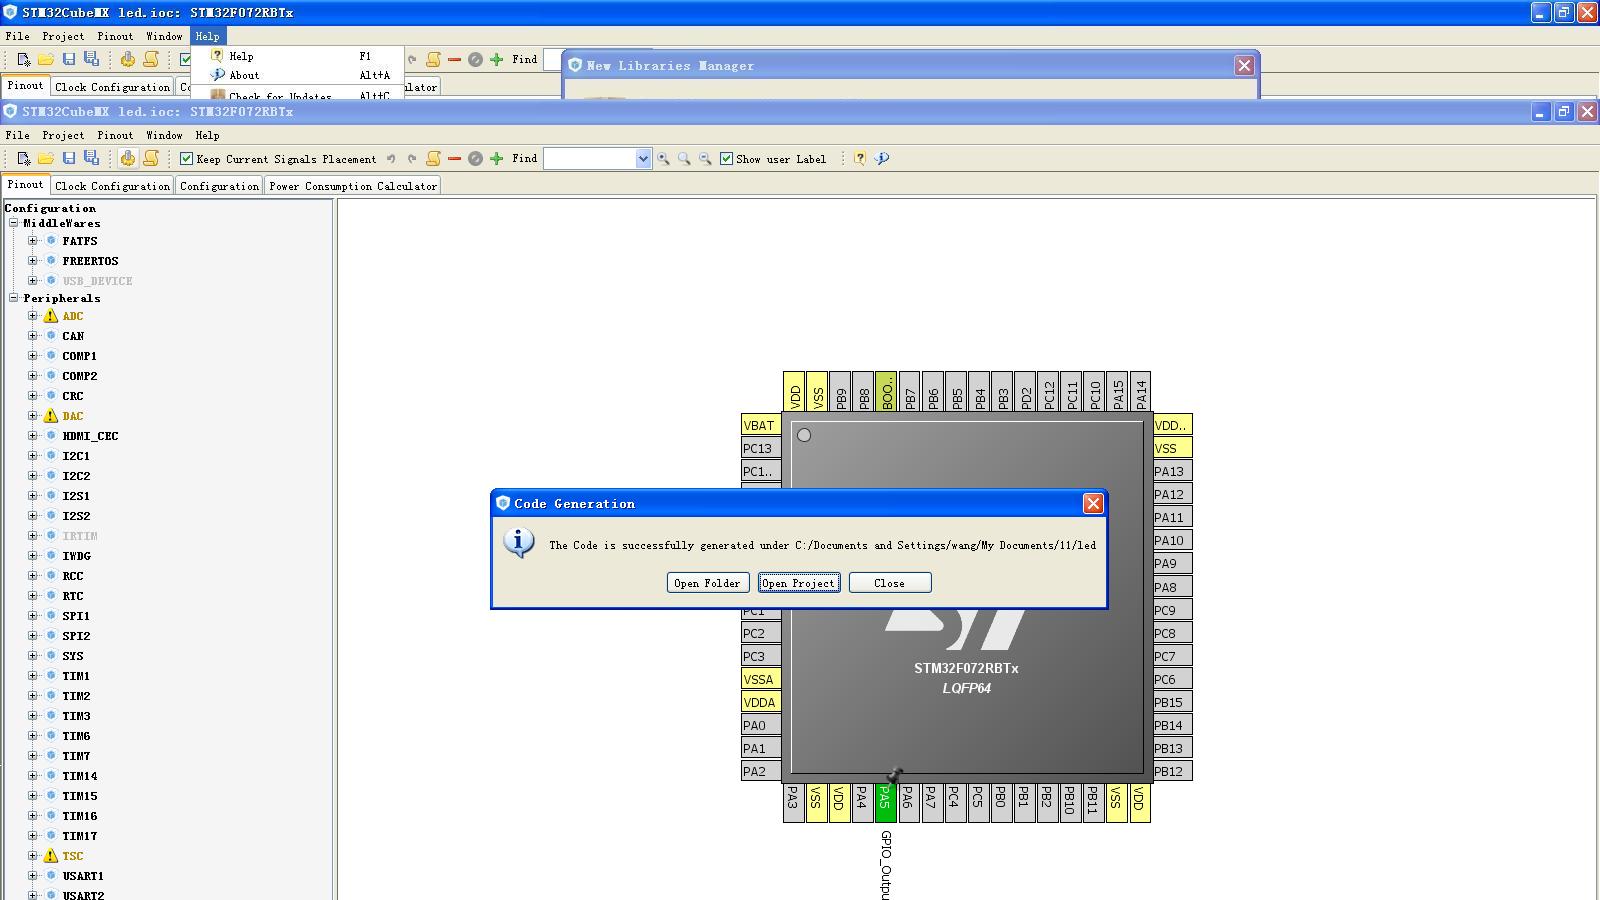Click the PC13 pin on chip
The image size is (1600, 900).
[761, 448]
